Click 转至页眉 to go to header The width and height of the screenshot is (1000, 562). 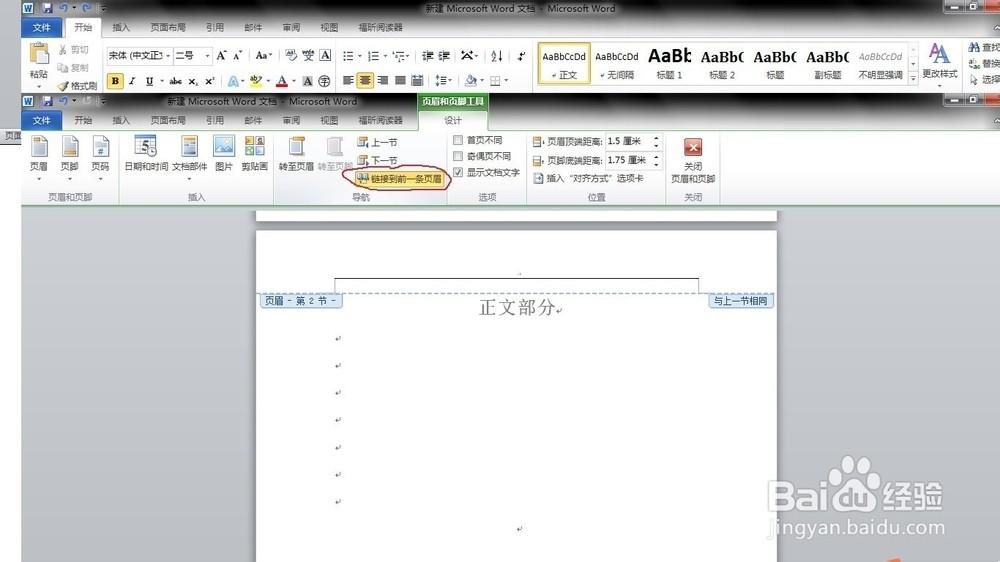[296, 154]
